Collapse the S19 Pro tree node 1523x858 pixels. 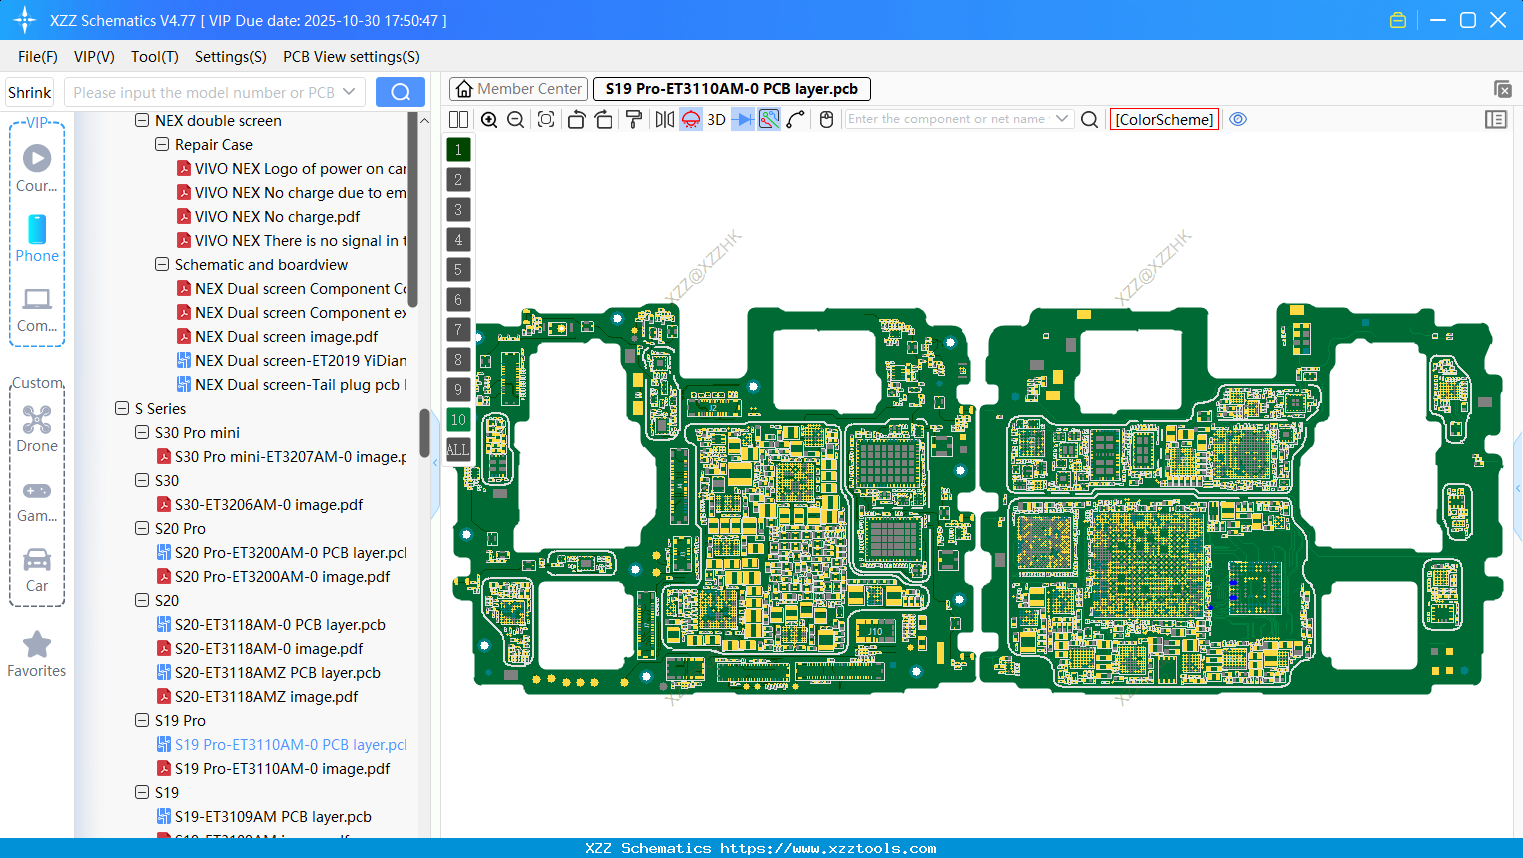(141, 720)
